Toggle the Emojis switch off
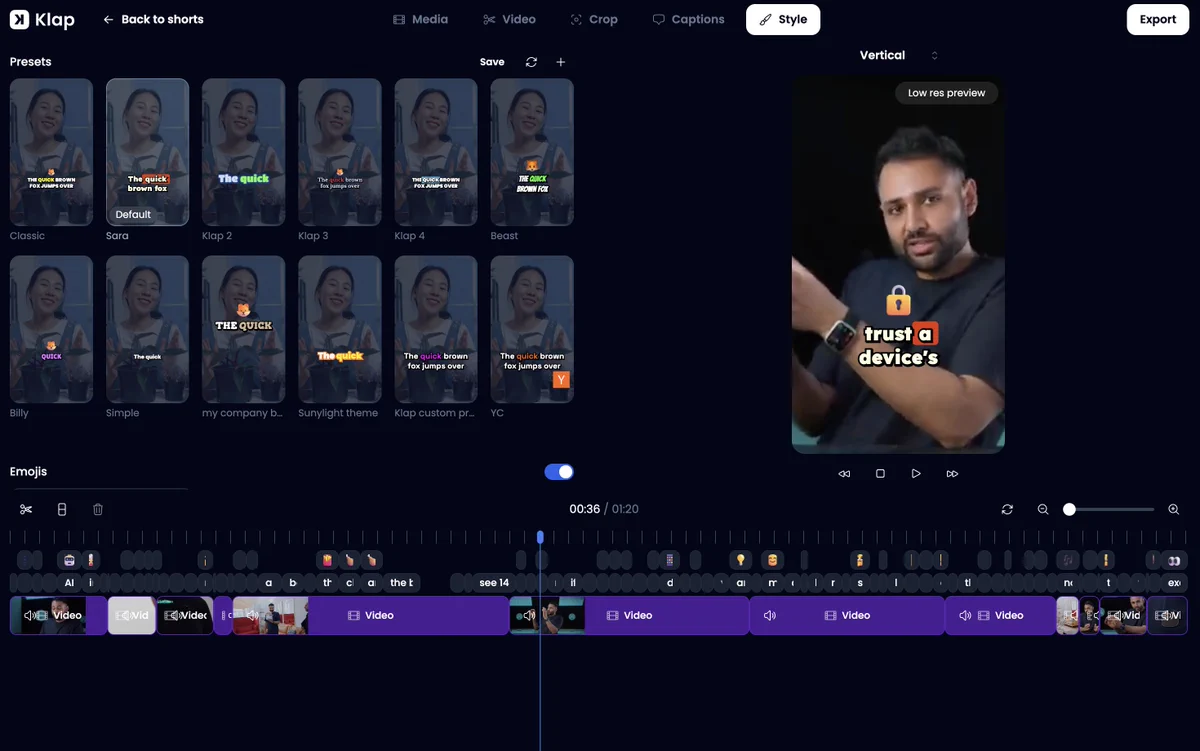Viewport: 1200px width, 751px height. (x=559, y=472)
